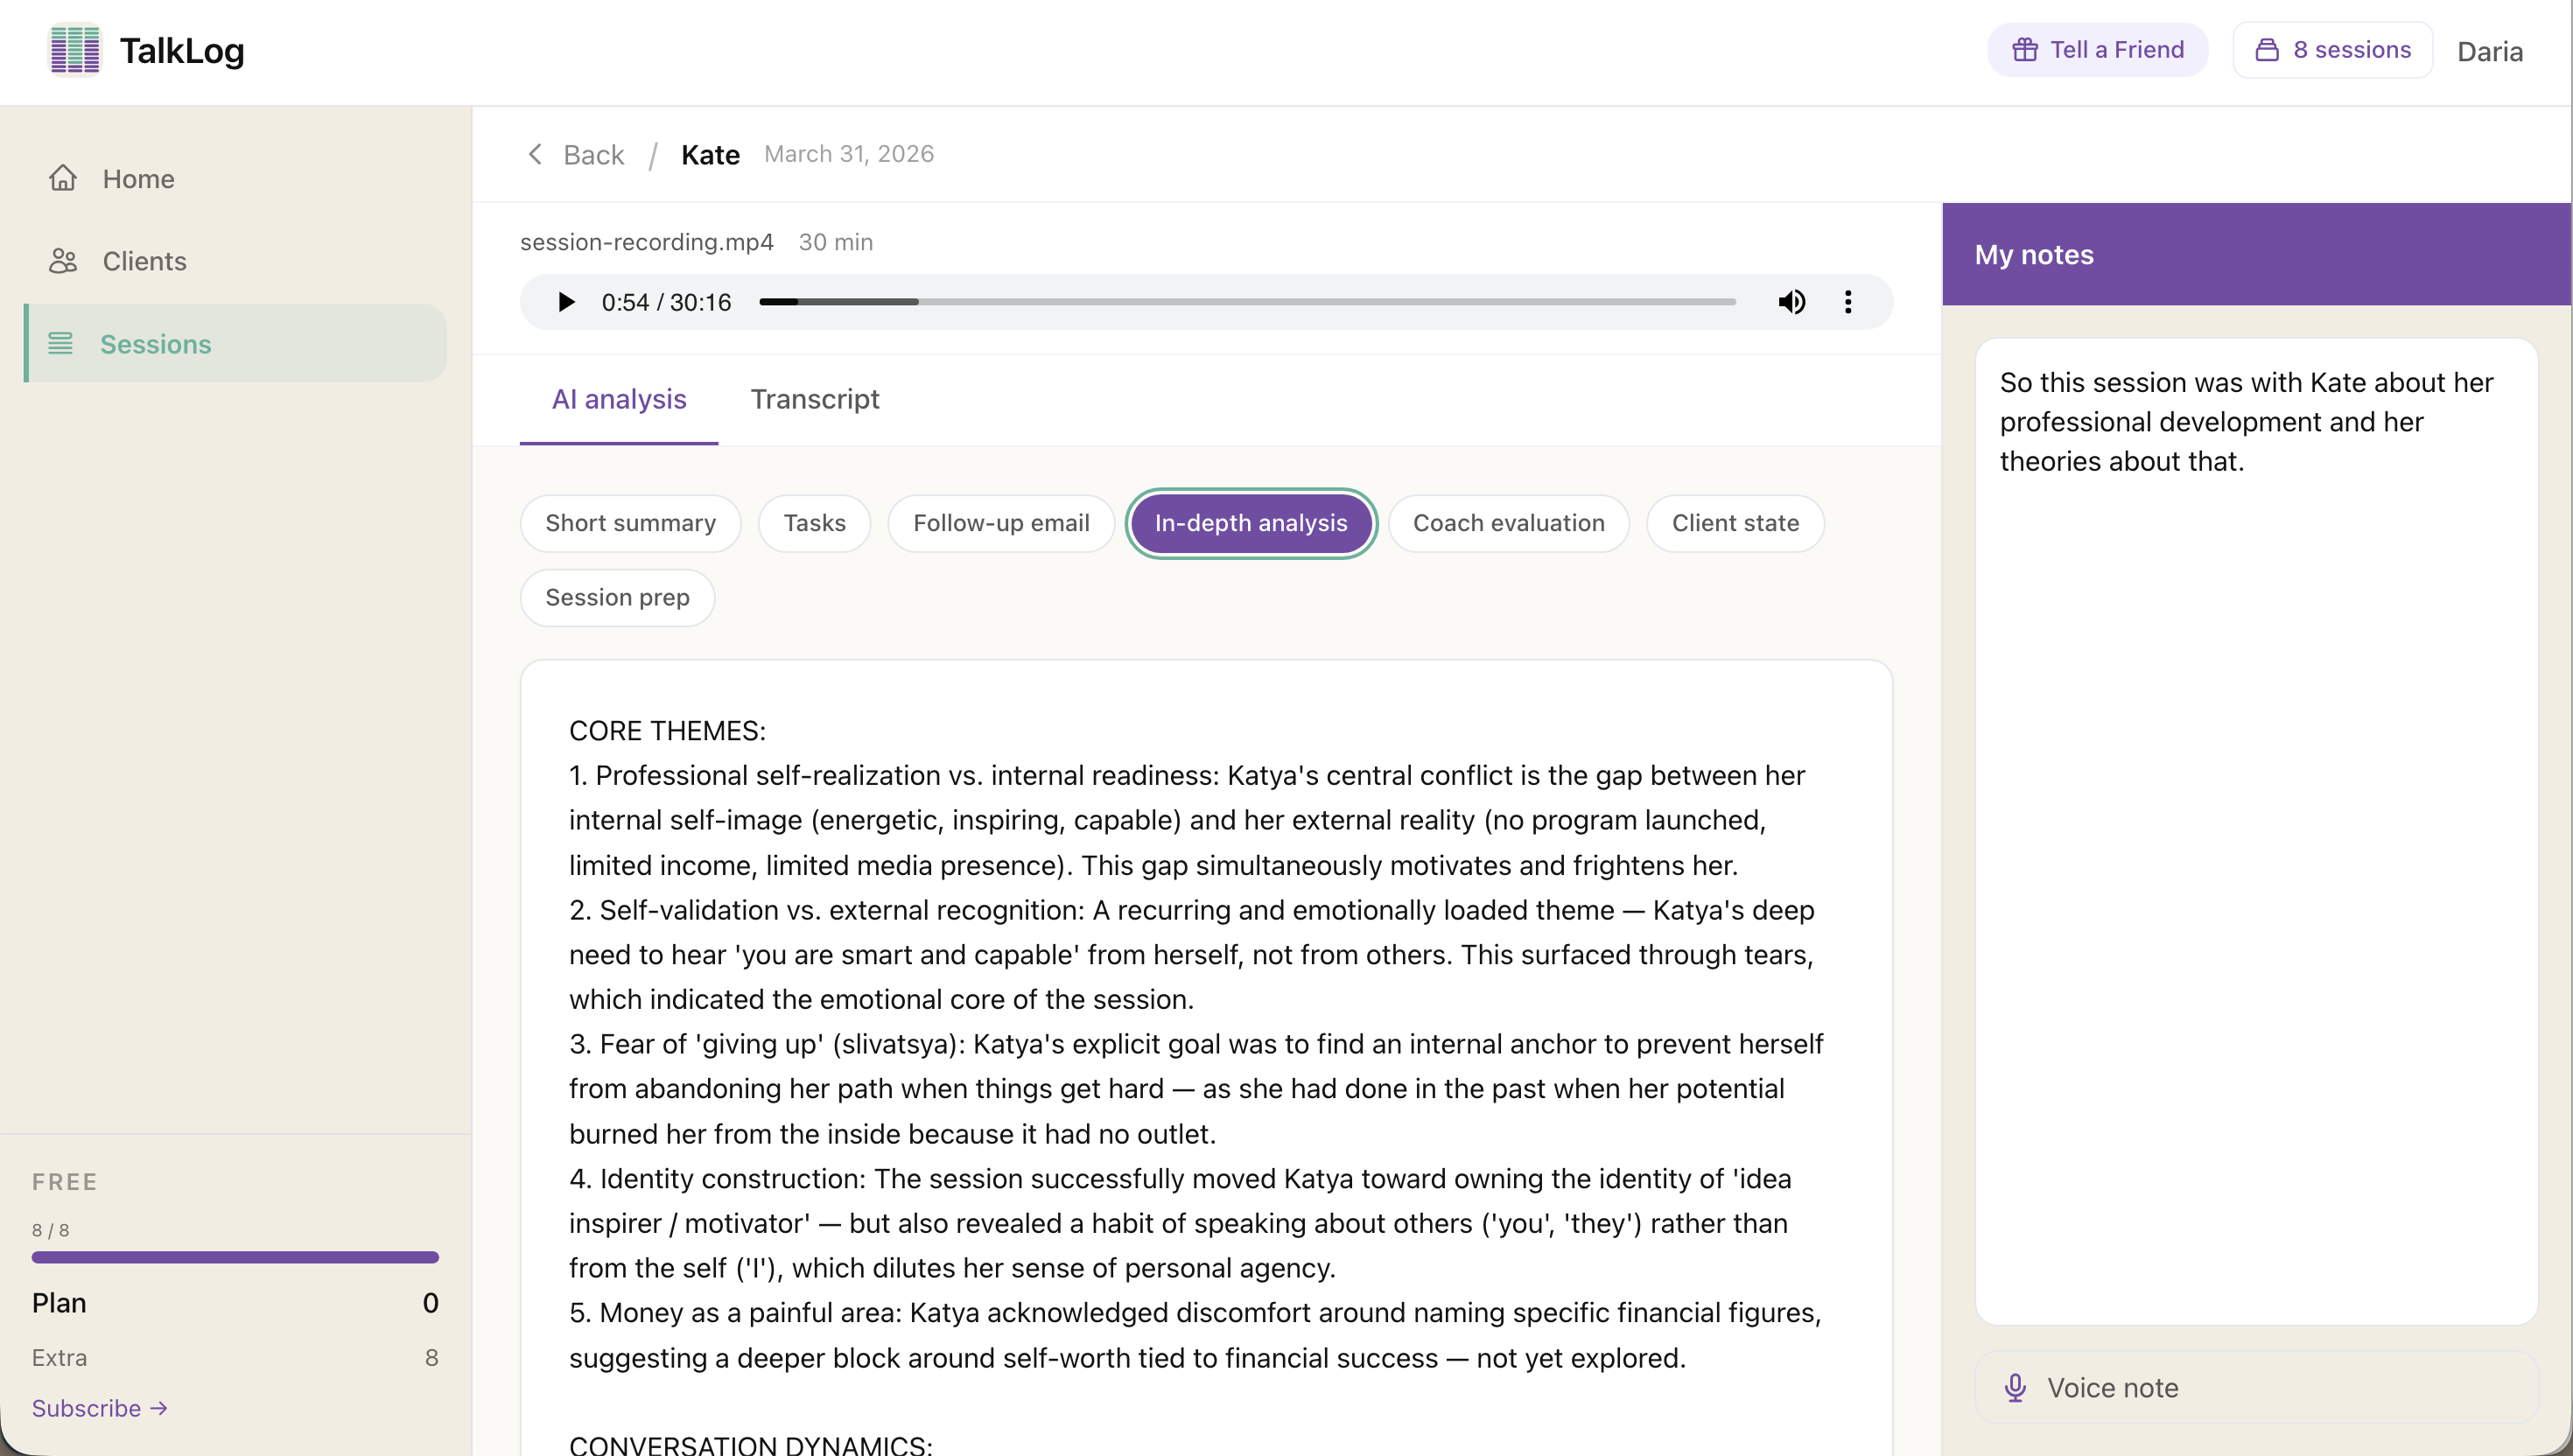2573x1456 pixels.
Task: Switch to the Transcript tab
Action: pos(814,399)
